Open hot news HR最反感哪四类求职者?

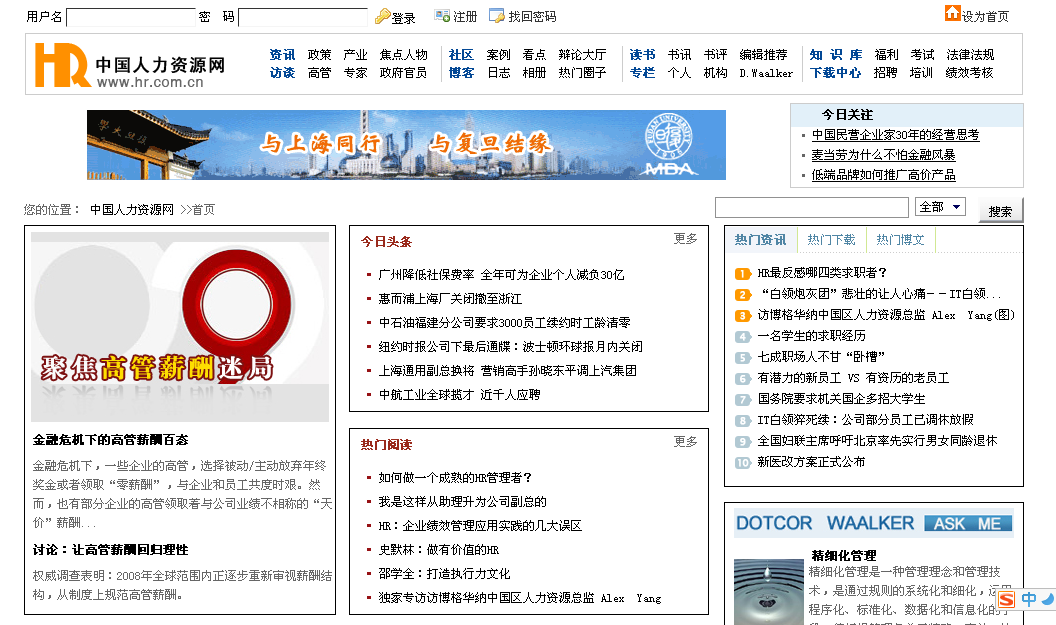(822, 273)
